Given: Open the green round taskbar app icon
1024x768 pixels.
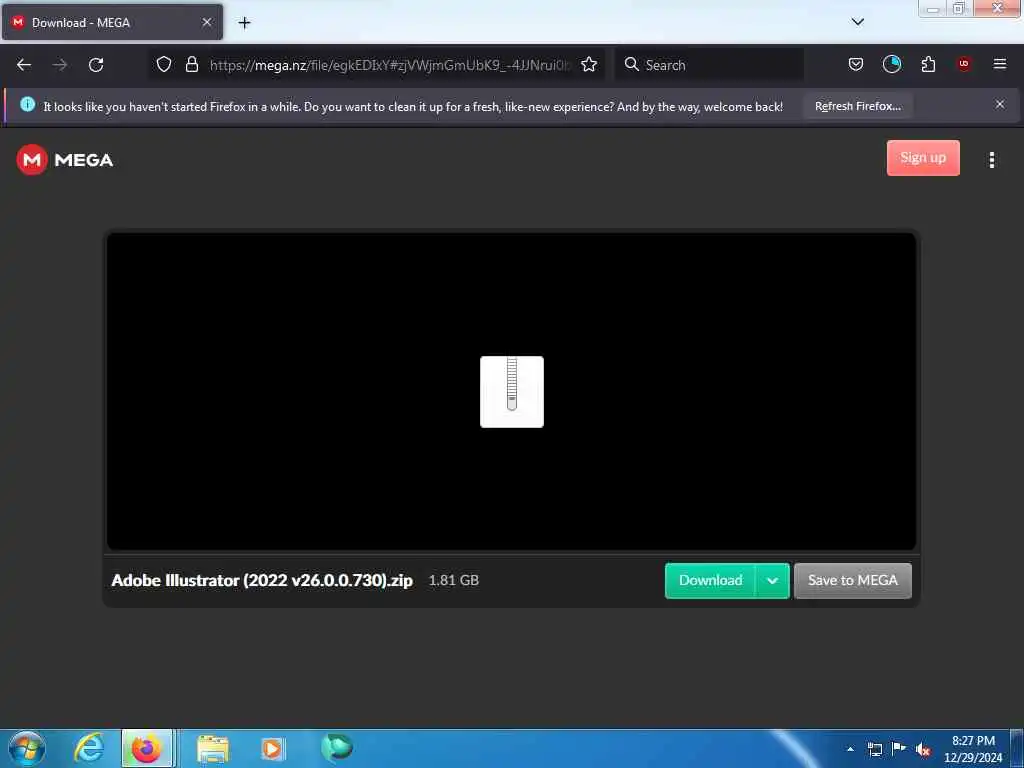Looking at the screenshot, I should click(x=337, y=748).
